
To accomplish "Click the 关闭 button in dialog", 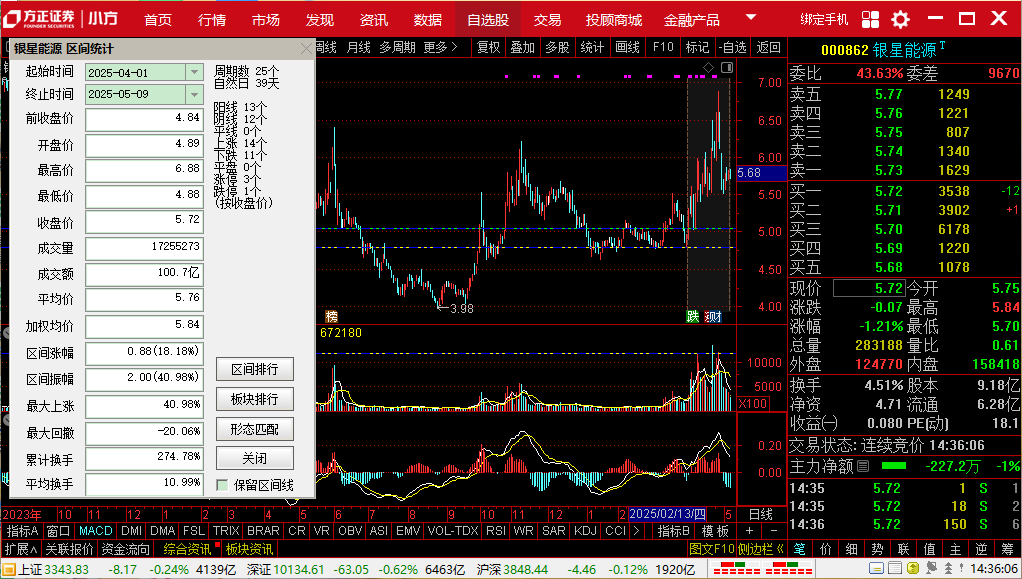I will tap(255, 458).
